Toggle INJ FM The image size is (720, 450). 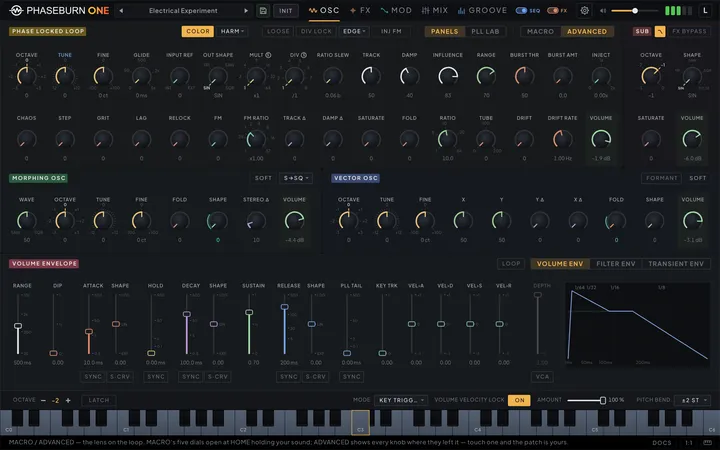[x=391, y=31]
